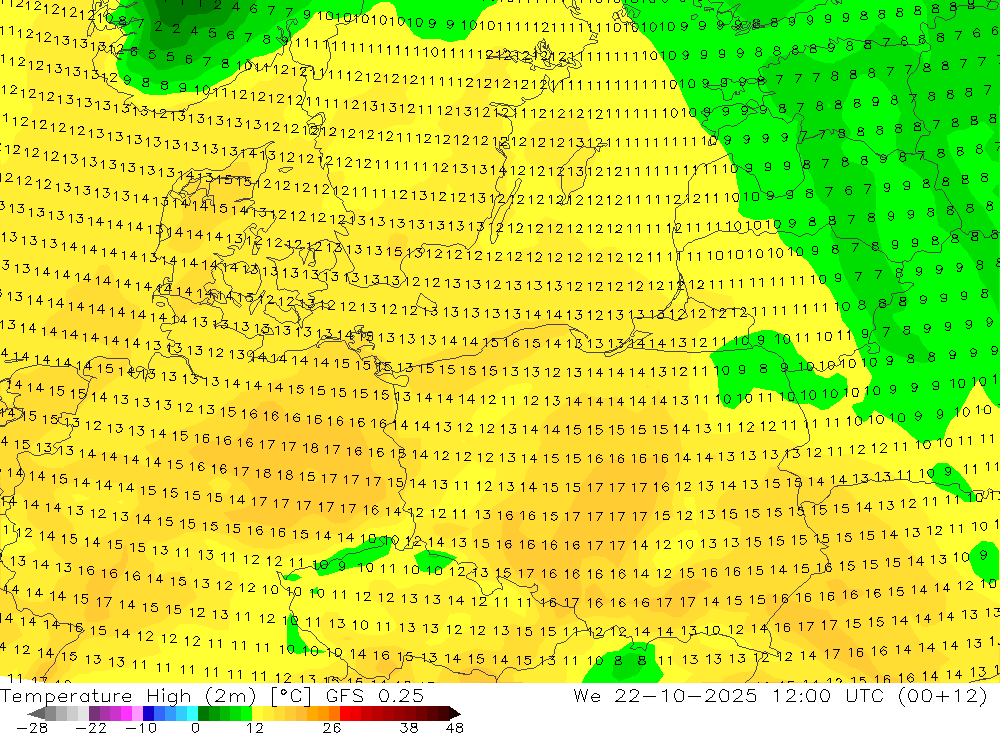The width and height of the screenshot is (1000, 733).
Task: Click the dark blue swatch in the legend
Action: coord(148,713)
